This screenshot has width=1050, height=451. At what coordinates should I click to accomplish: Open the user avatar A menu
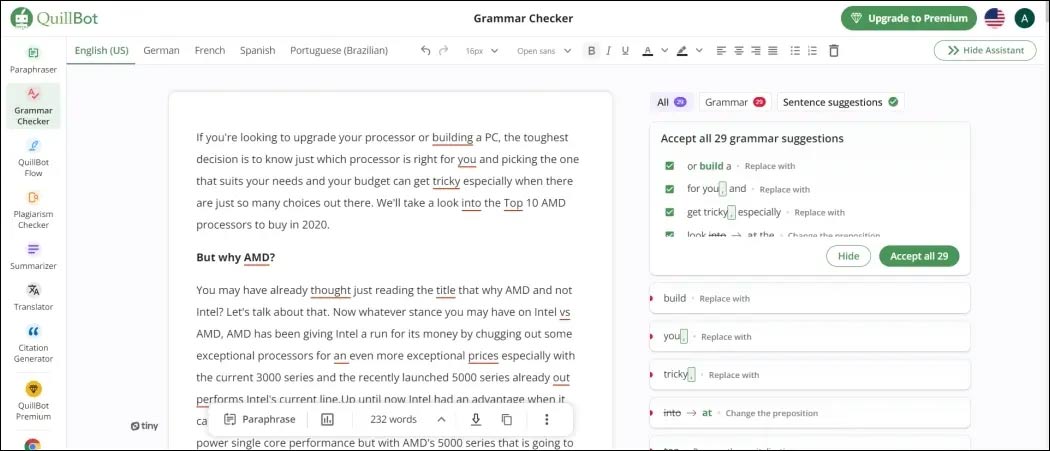click(x=1025, y=18)
